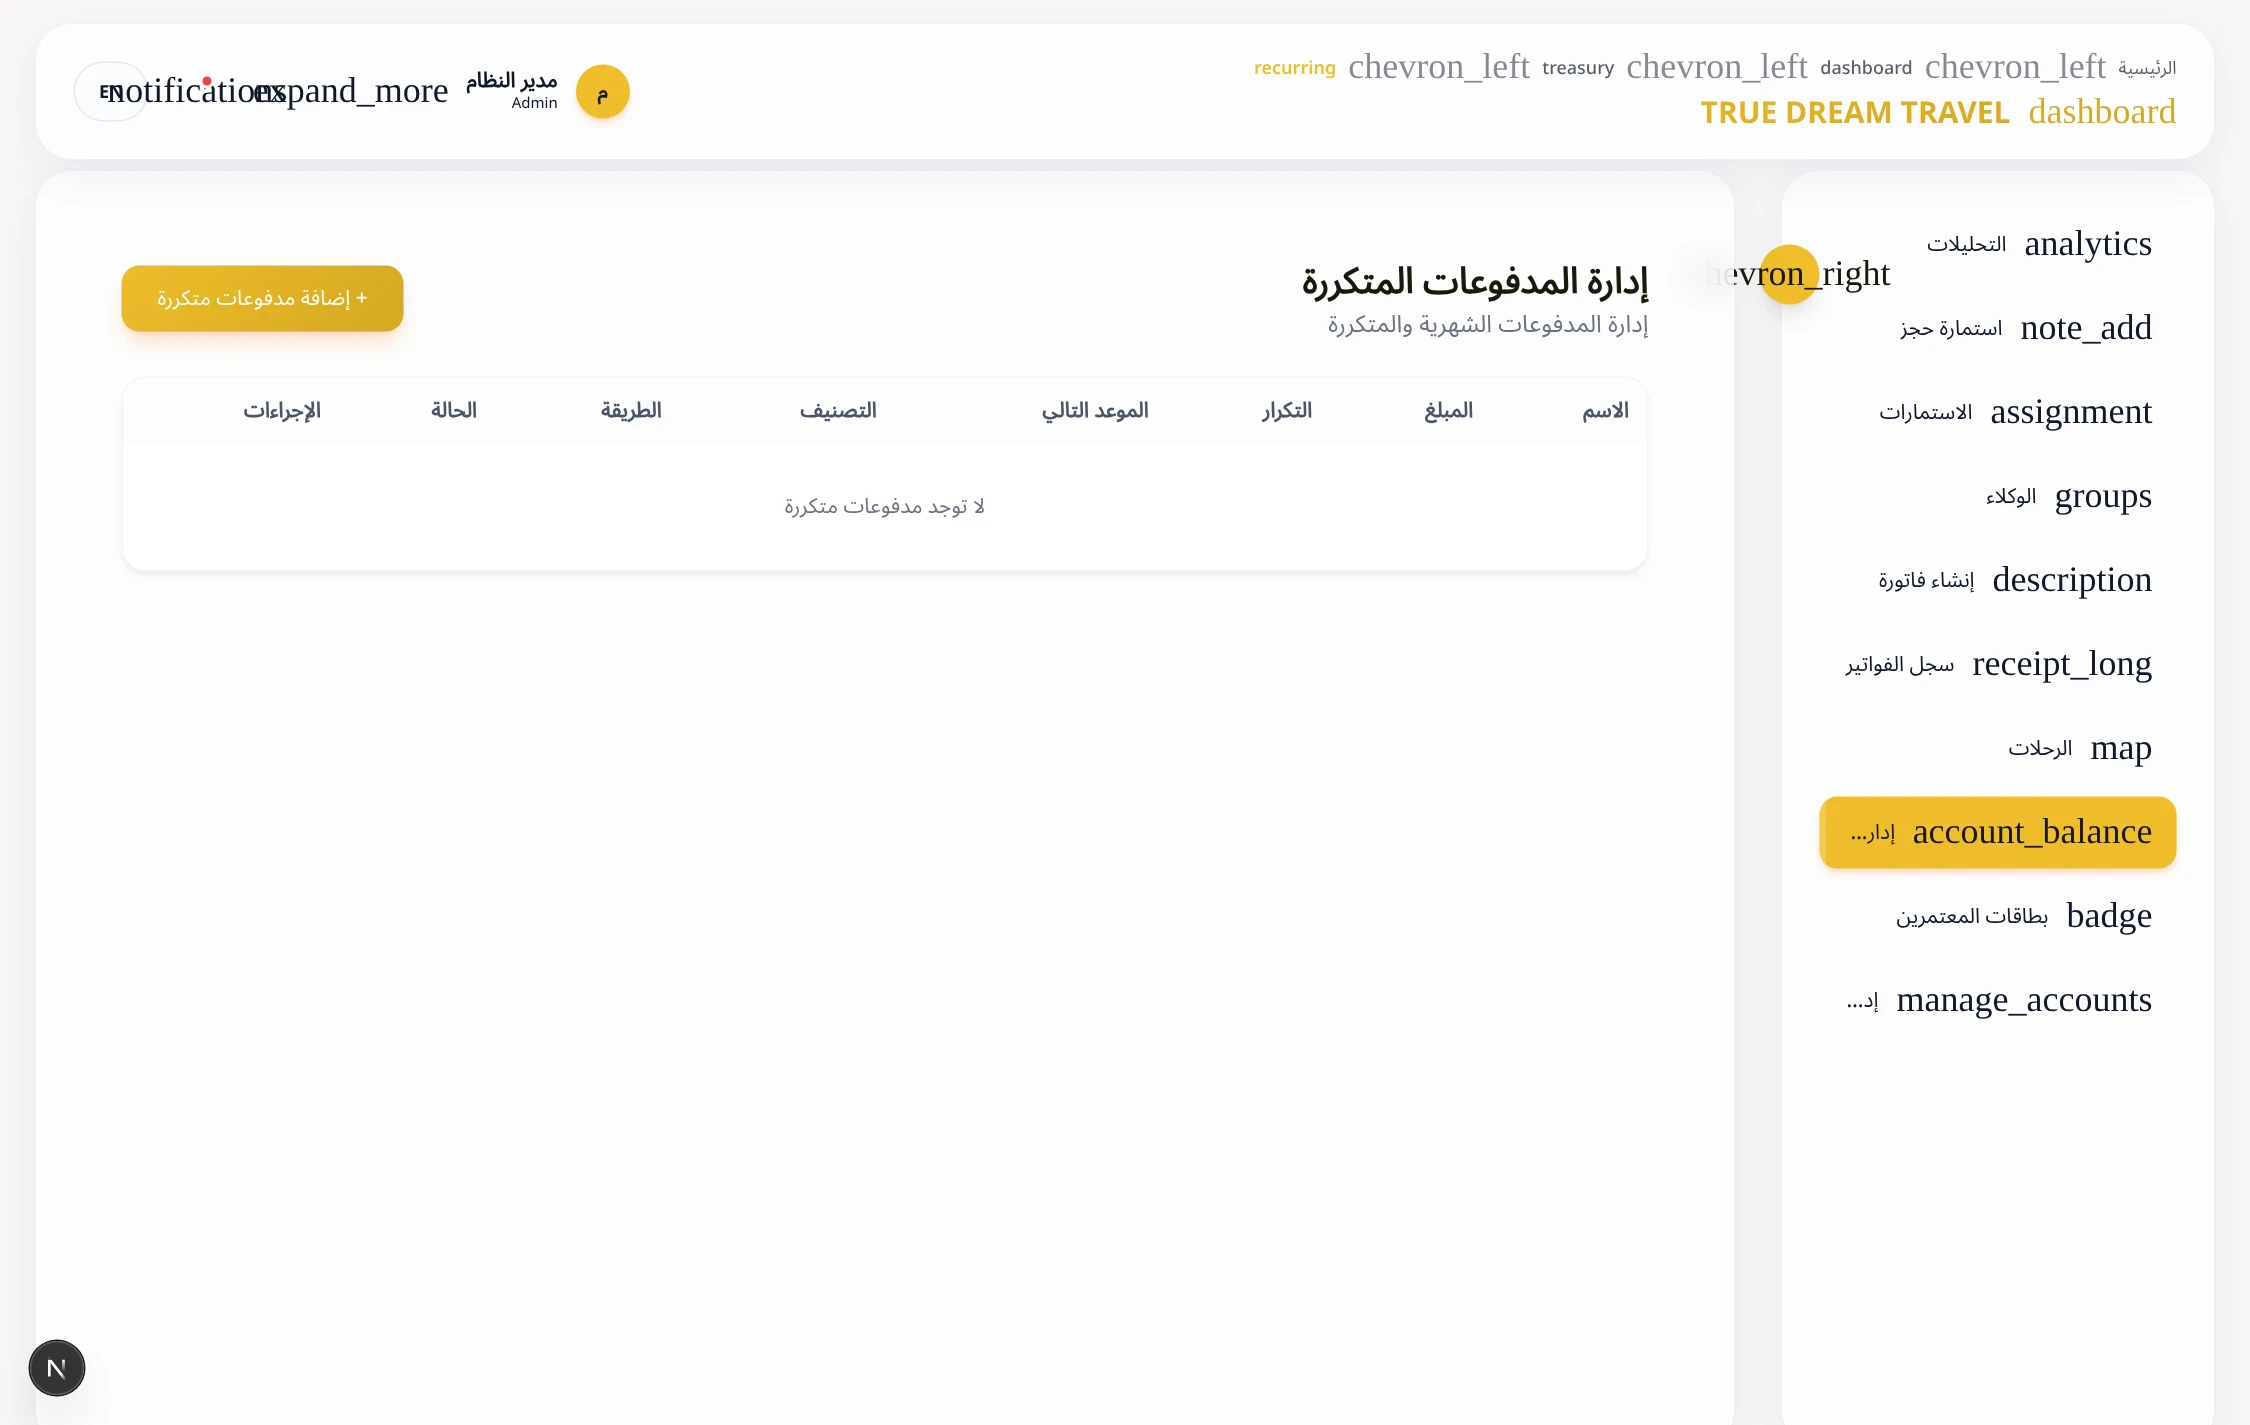Click the description create invoice icon
The image size is (2250, 1425).
[2071, 580]
